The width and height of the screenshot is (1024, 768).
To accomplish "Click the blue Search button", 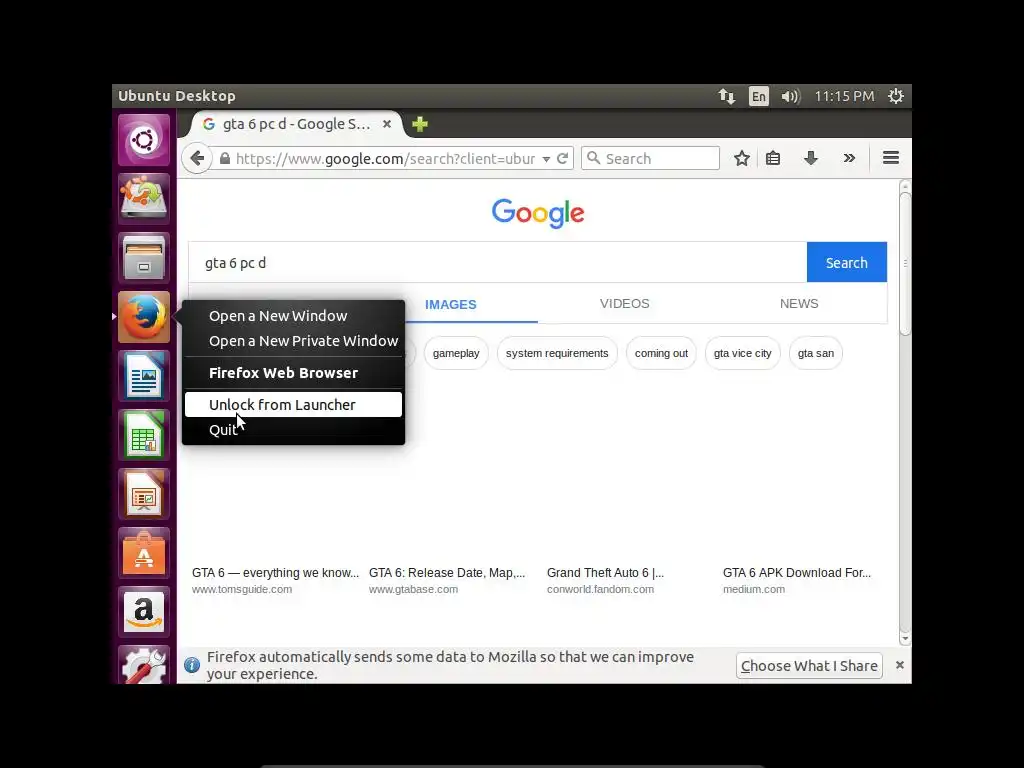I will 847,263.
